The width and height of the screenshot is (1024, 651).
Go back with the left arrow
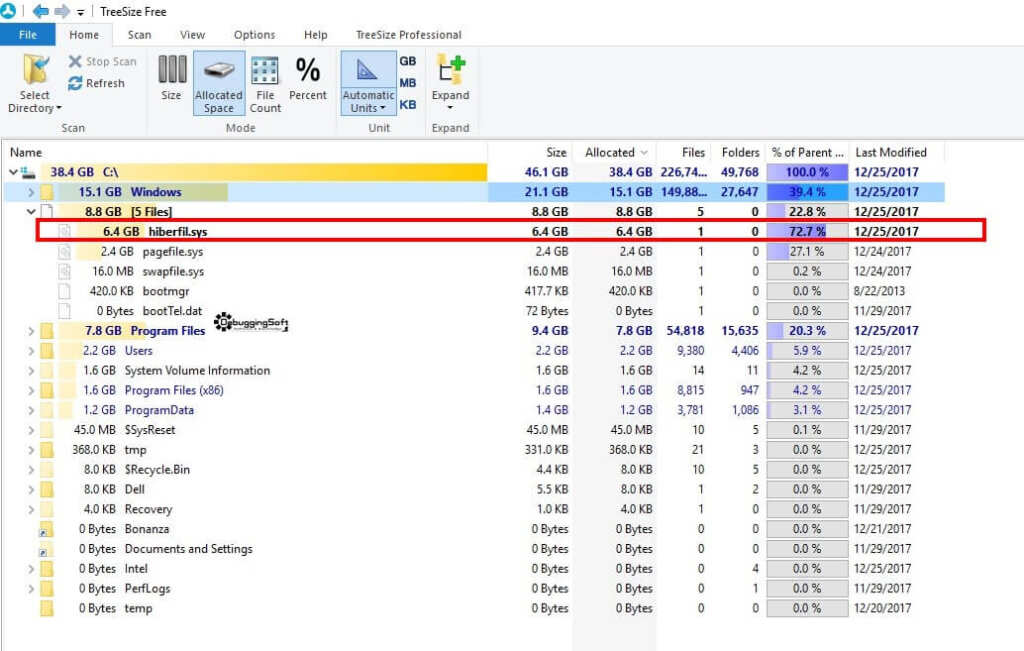pos(40,11)
